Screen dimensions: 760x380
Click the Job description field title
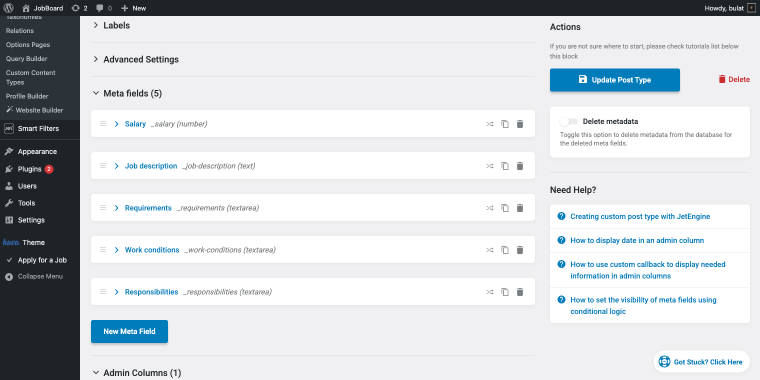pyautogui.click(x=151, y=166)
